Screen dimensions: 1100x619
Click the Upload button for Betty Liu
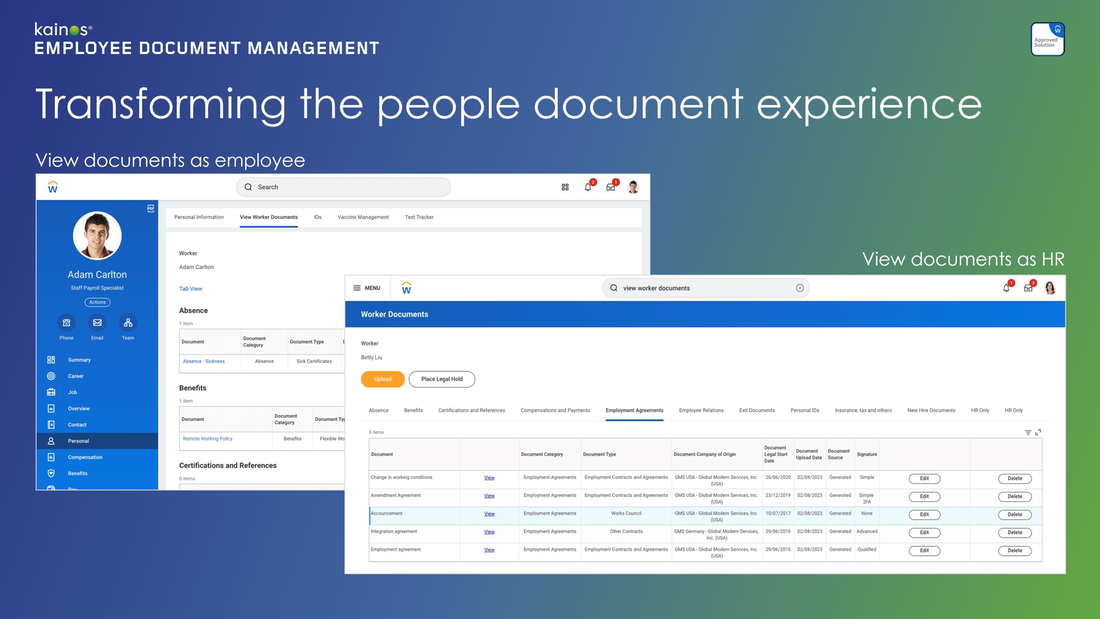coord(382,379)
